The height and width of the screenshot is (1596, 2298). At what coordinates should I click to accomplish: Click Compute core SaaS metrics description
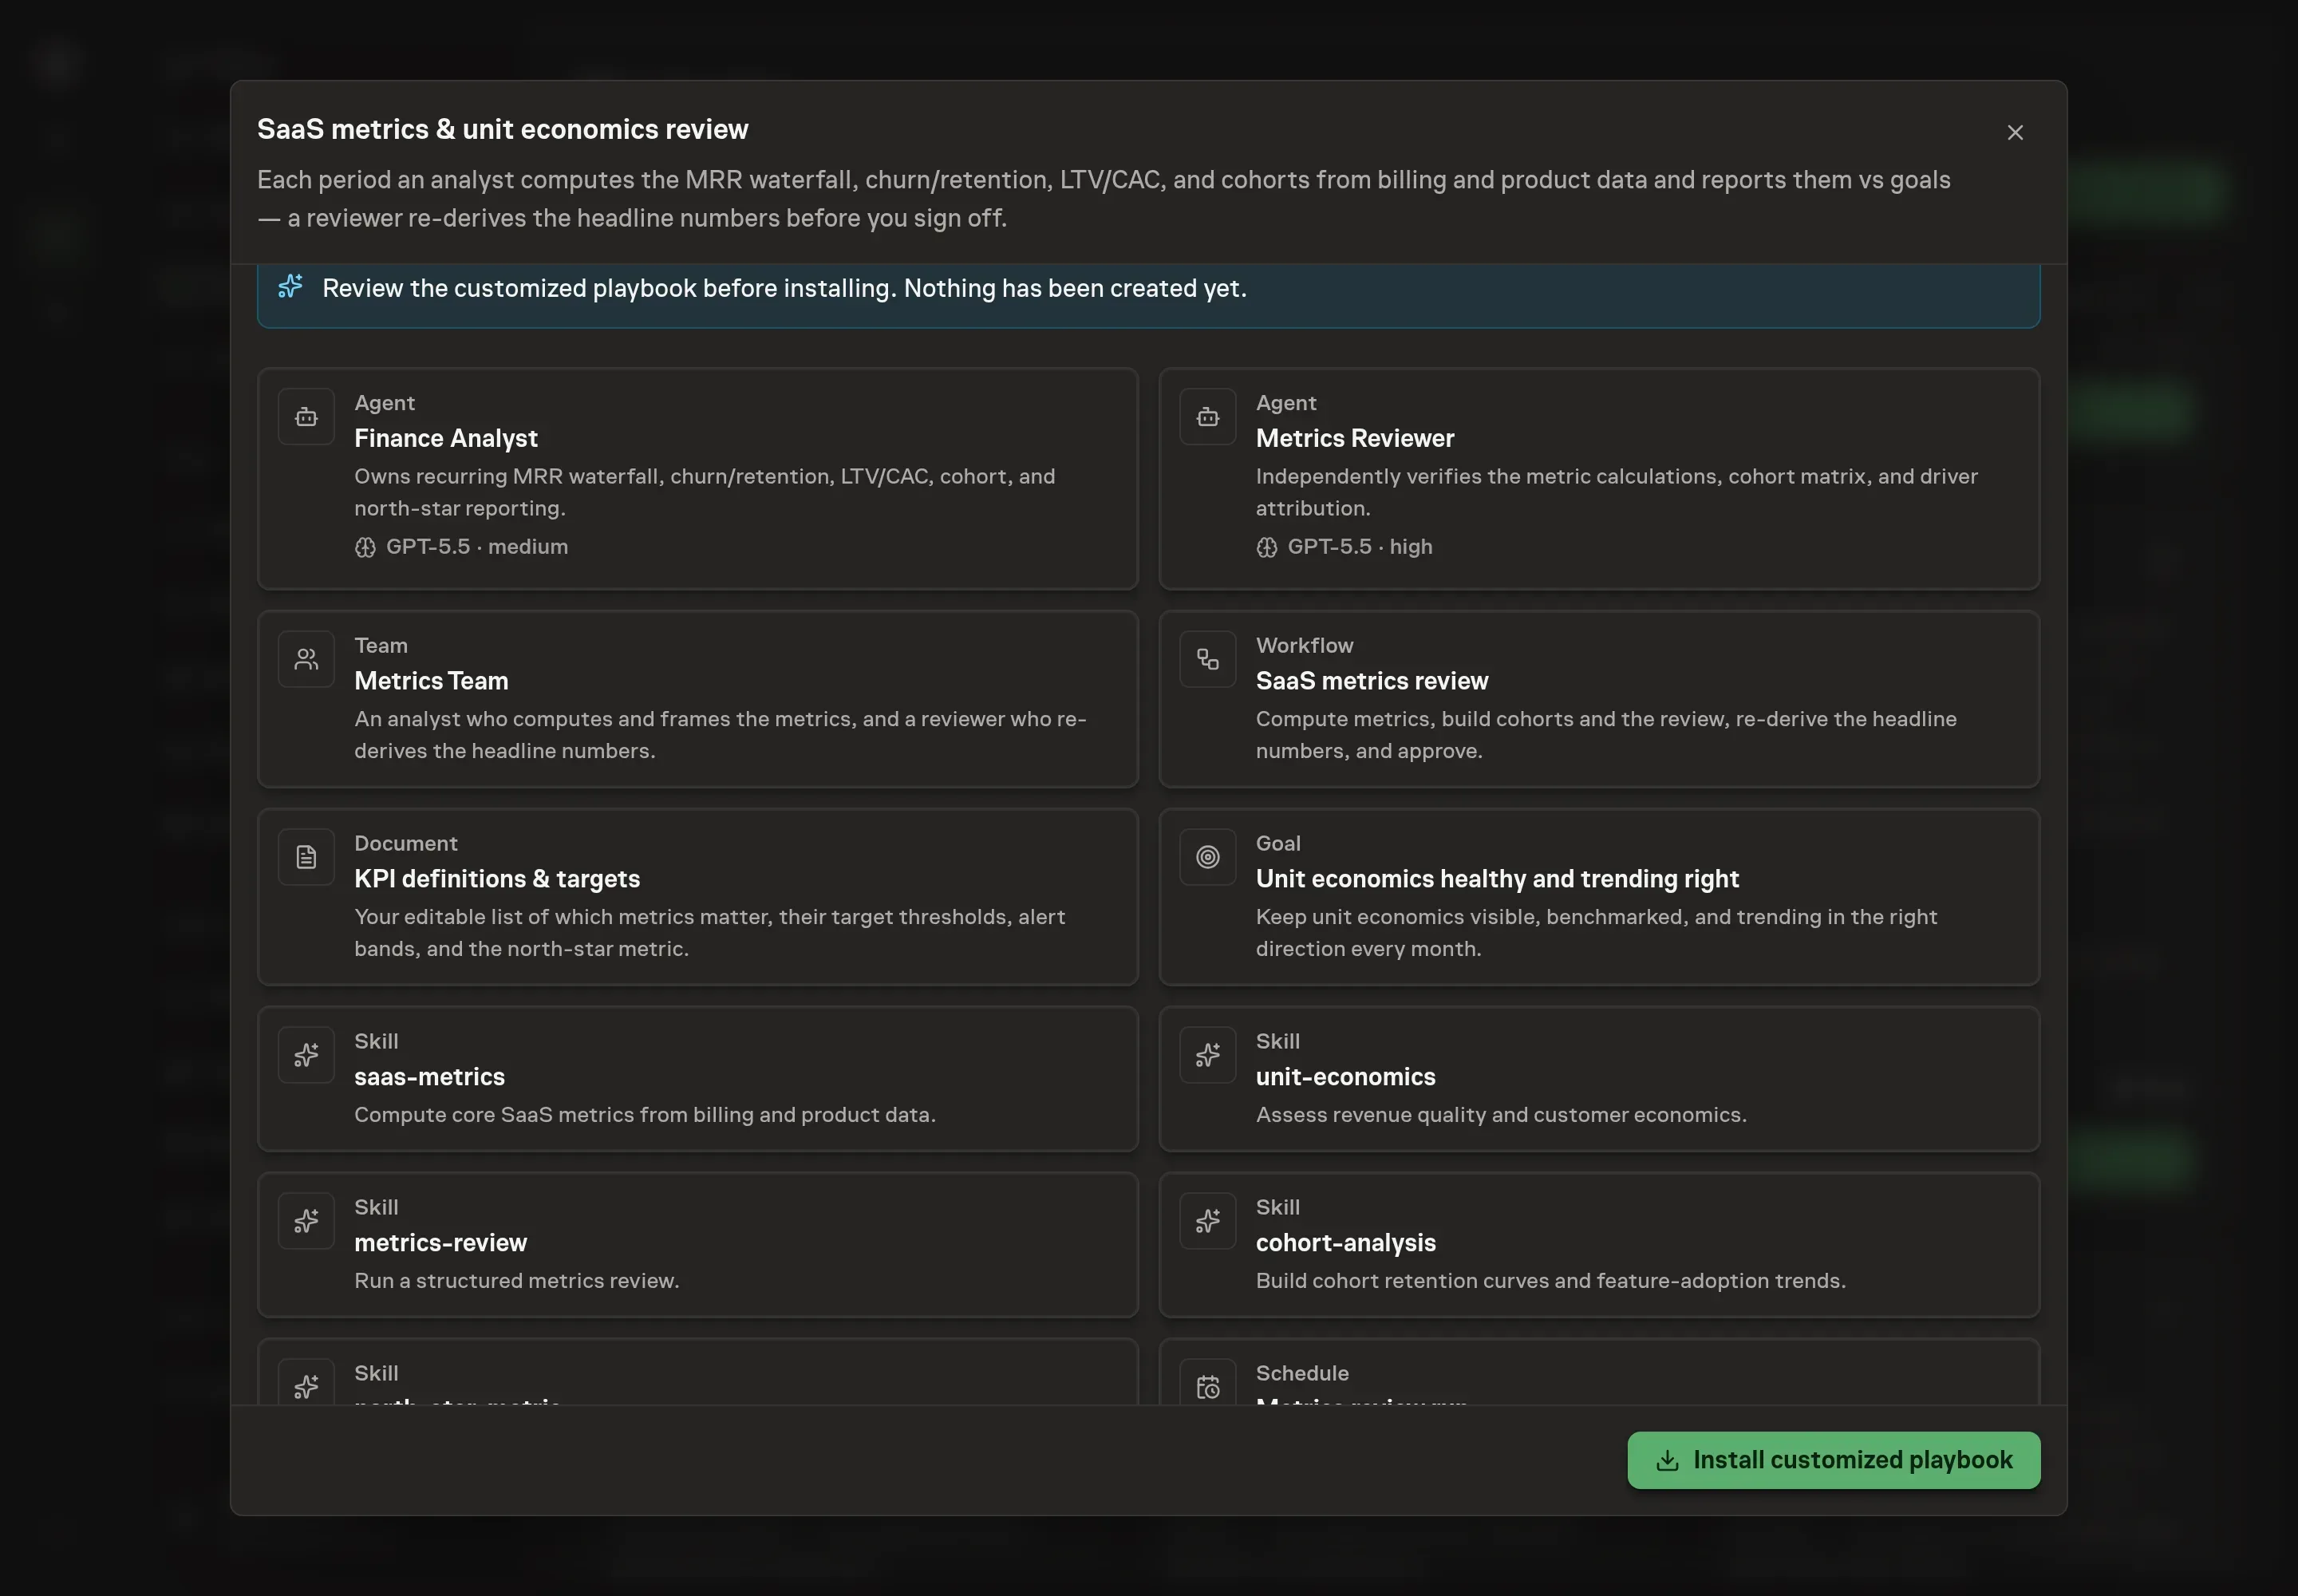[x=645, y=1115]
